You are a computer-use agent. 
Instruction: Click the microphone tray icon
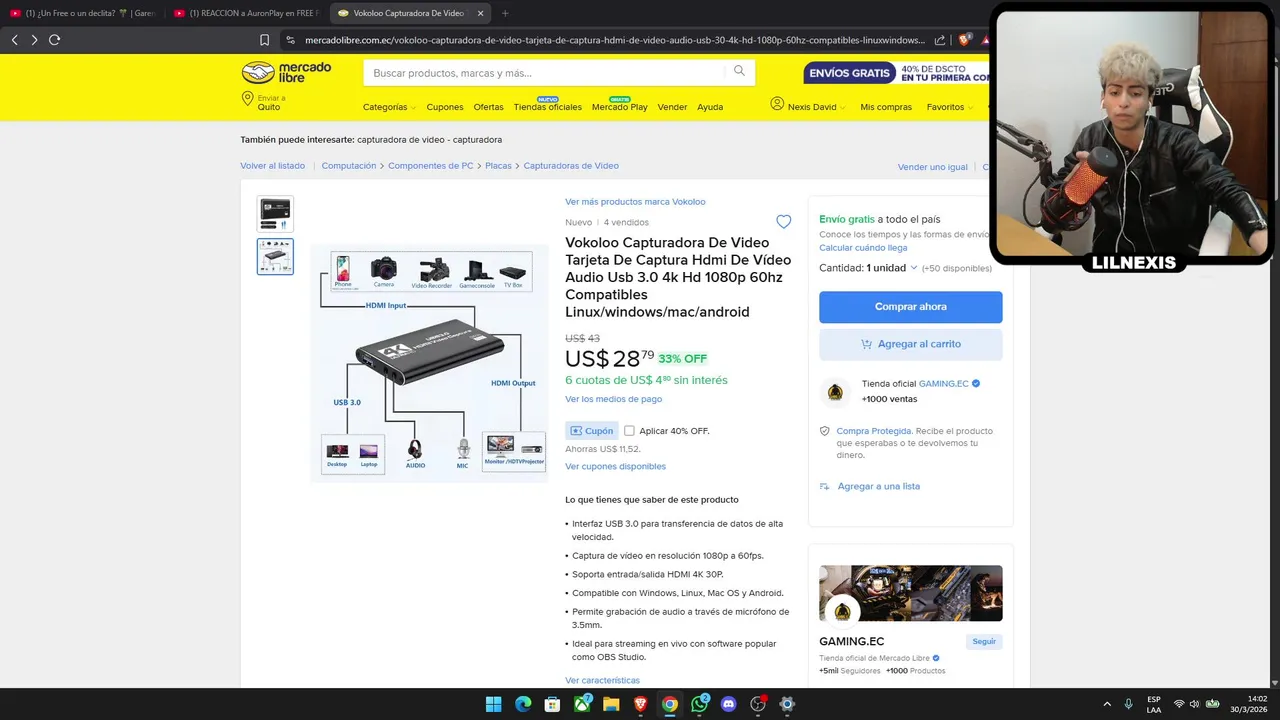tap(1128, 704)
